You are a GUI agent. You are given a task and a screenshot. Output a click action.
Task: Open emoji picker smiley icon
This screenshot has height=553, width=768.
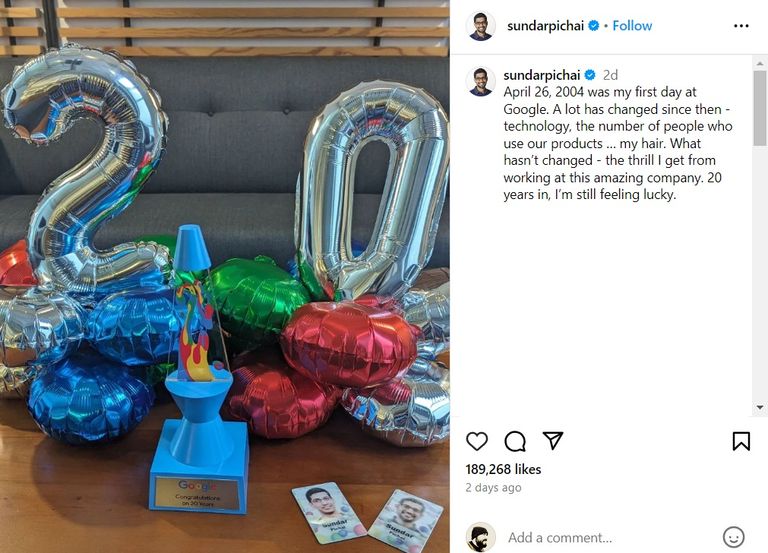click(733, 537)
